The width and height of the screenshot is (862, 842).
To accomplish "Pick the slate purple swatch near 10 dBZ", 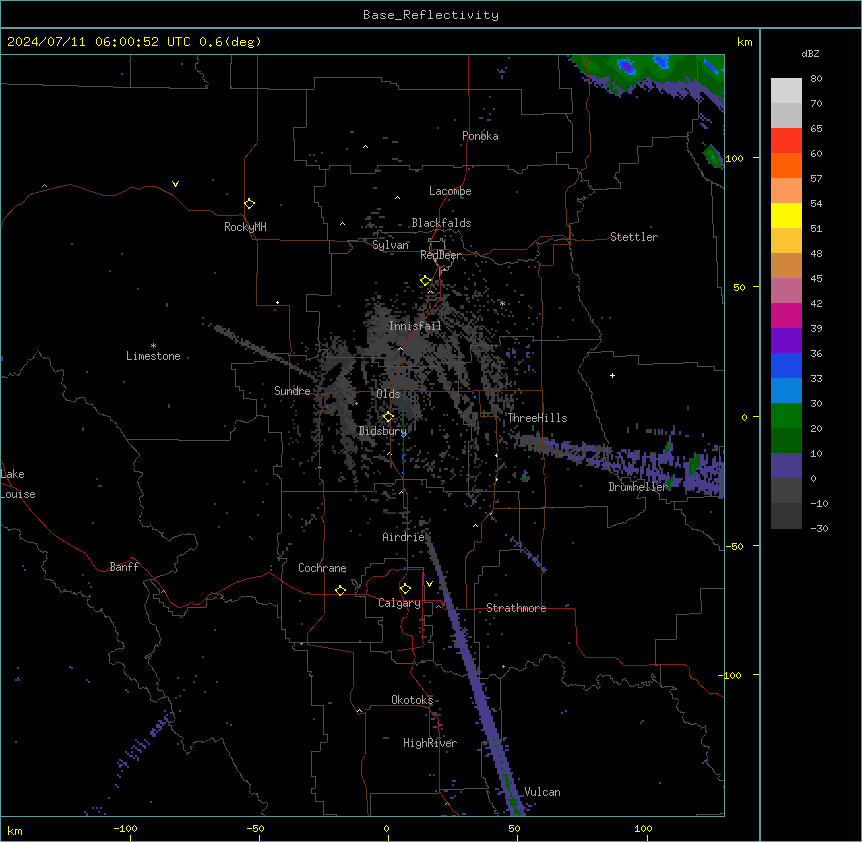I will pyautogui.click(x=786, y=466).
